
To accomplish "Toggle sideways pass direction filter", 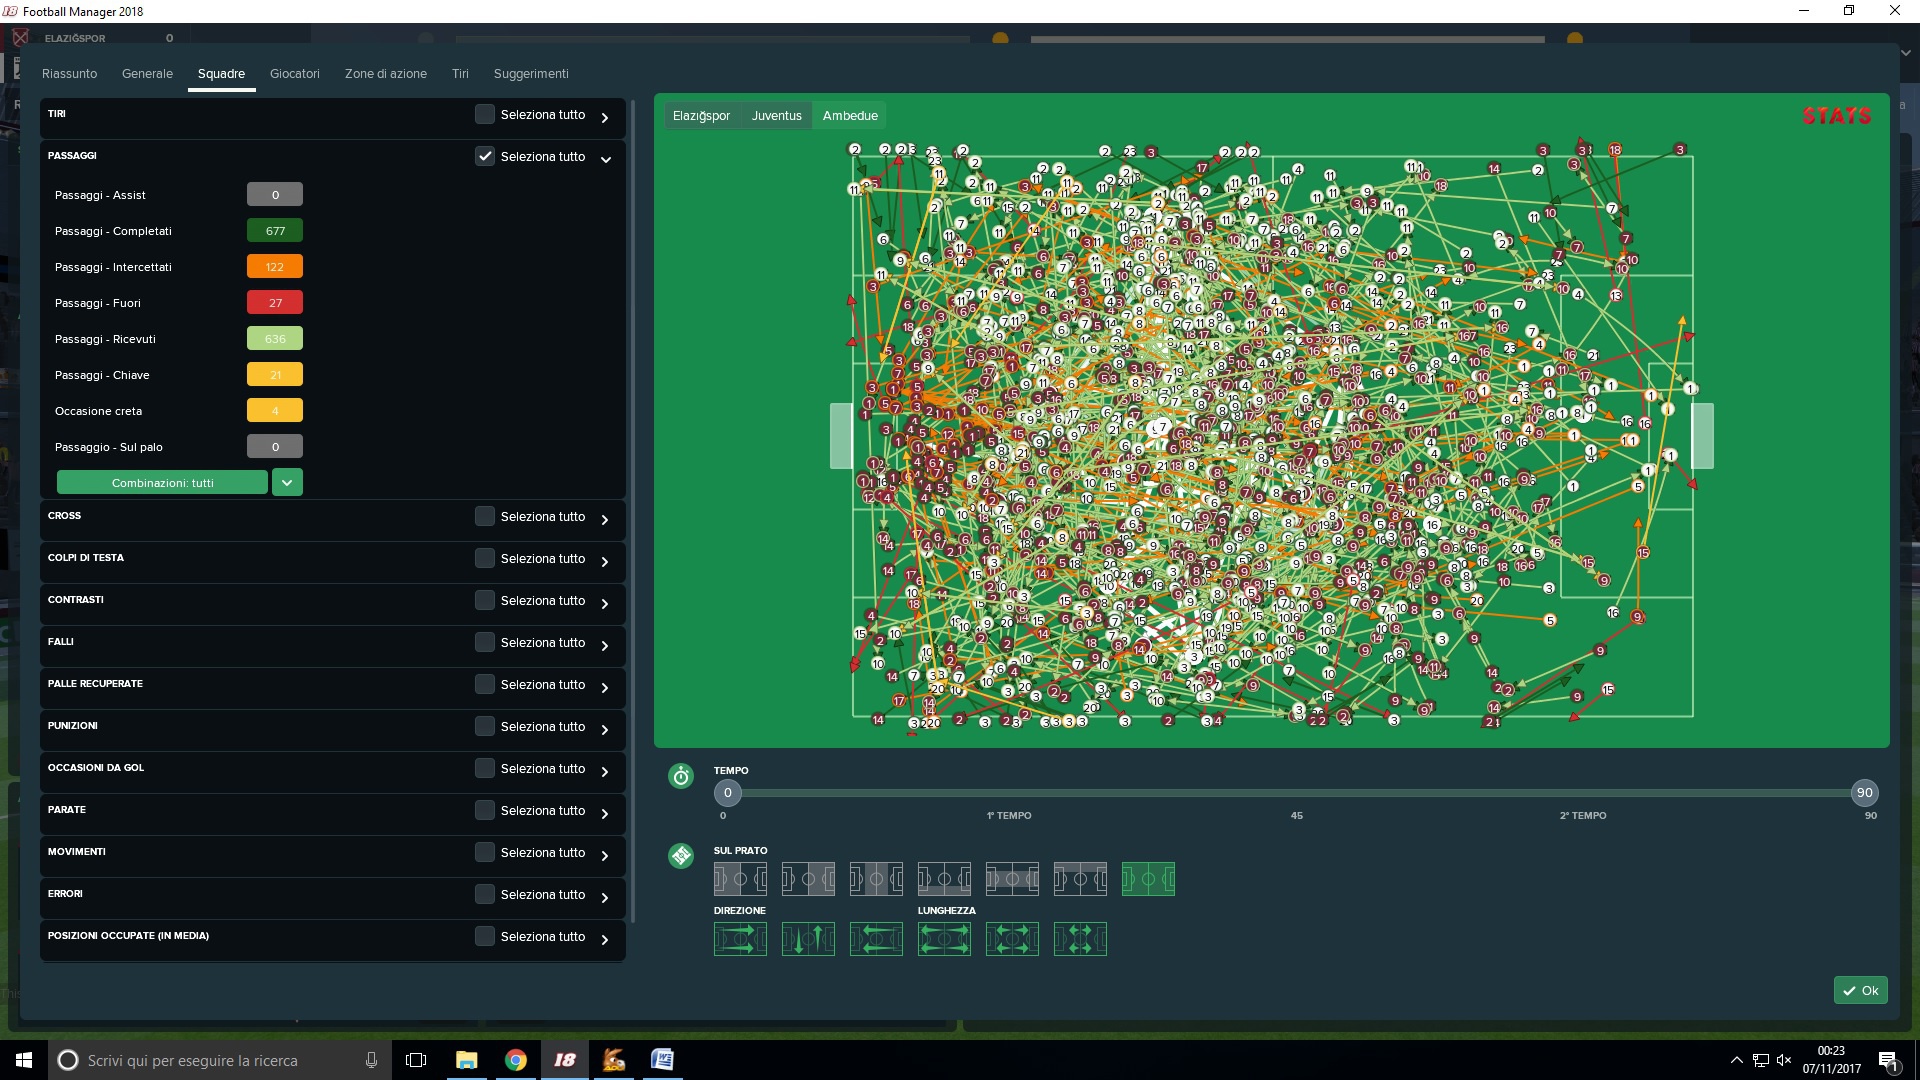I will coord(808,939).
